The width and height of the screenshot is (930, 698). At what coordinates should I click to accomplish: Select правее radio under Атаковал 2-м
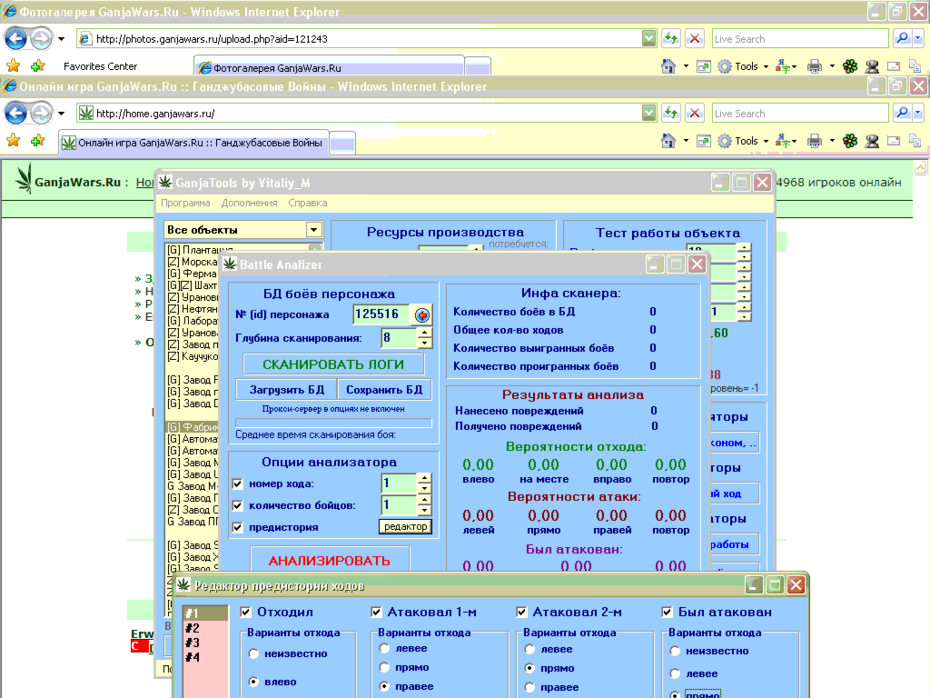tap(530, 687)
